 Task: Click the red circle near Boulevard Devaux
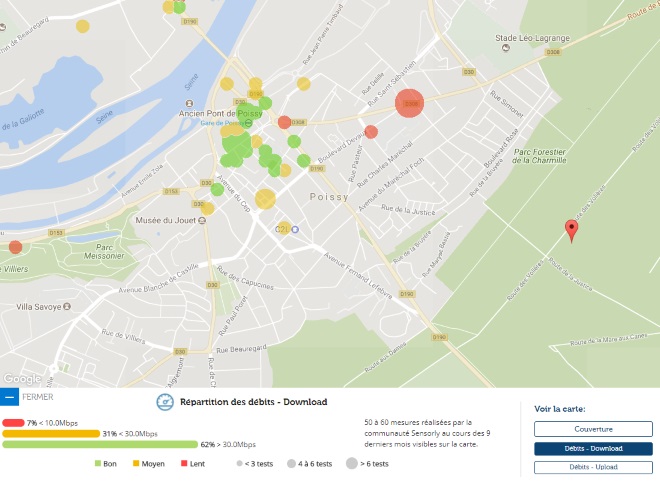(x=371, y=132)
